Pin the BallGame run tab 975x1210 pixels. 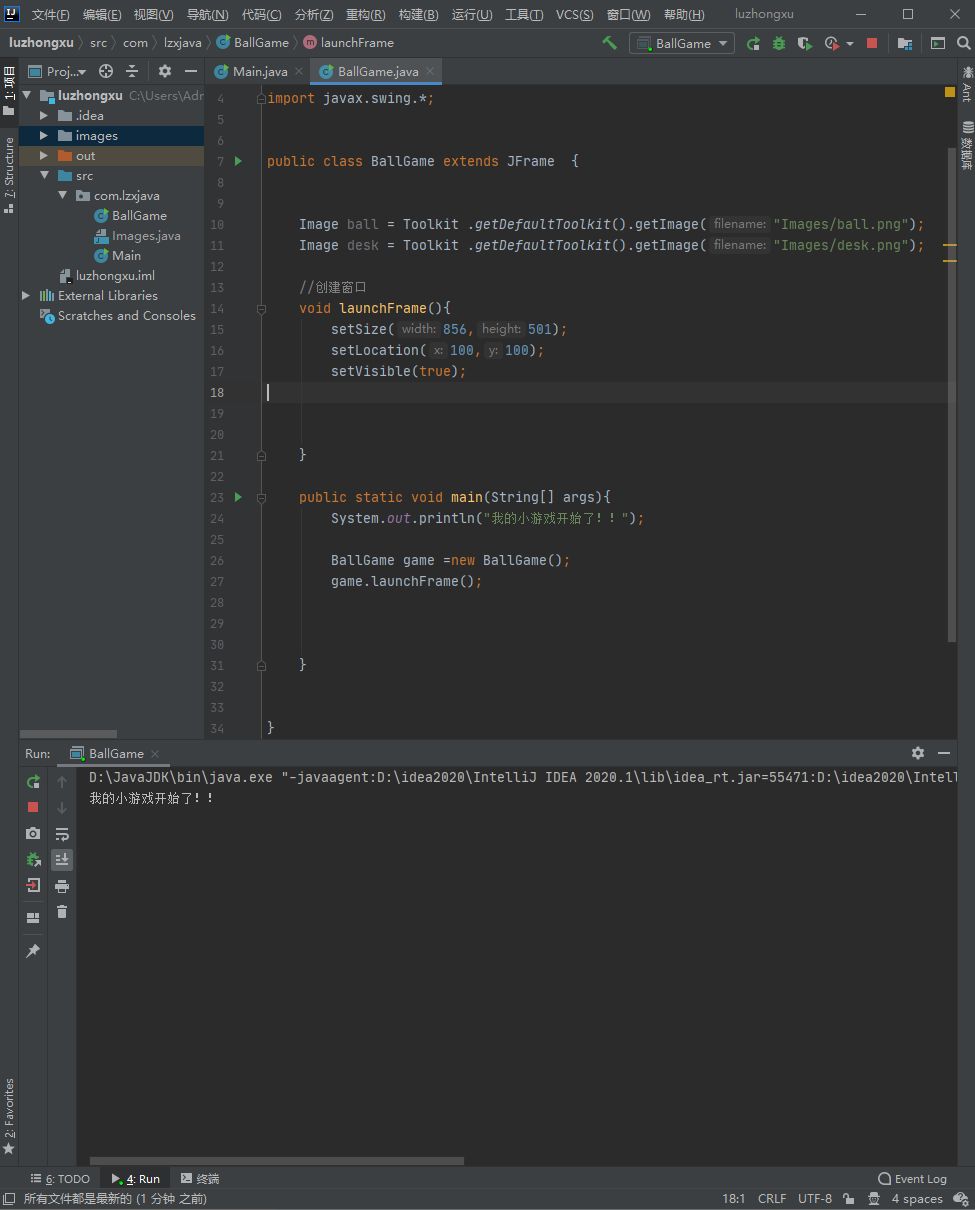tap(33, 951)
